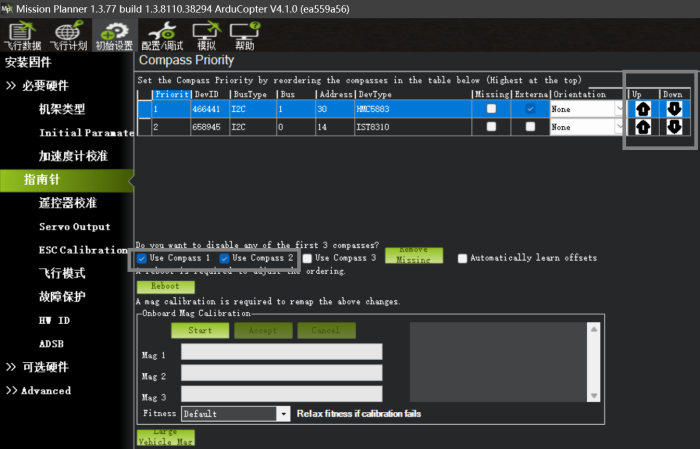Open 安装固件 install firmware page
700x449 pixels.
pyautogui.click(x=28, y=62)
